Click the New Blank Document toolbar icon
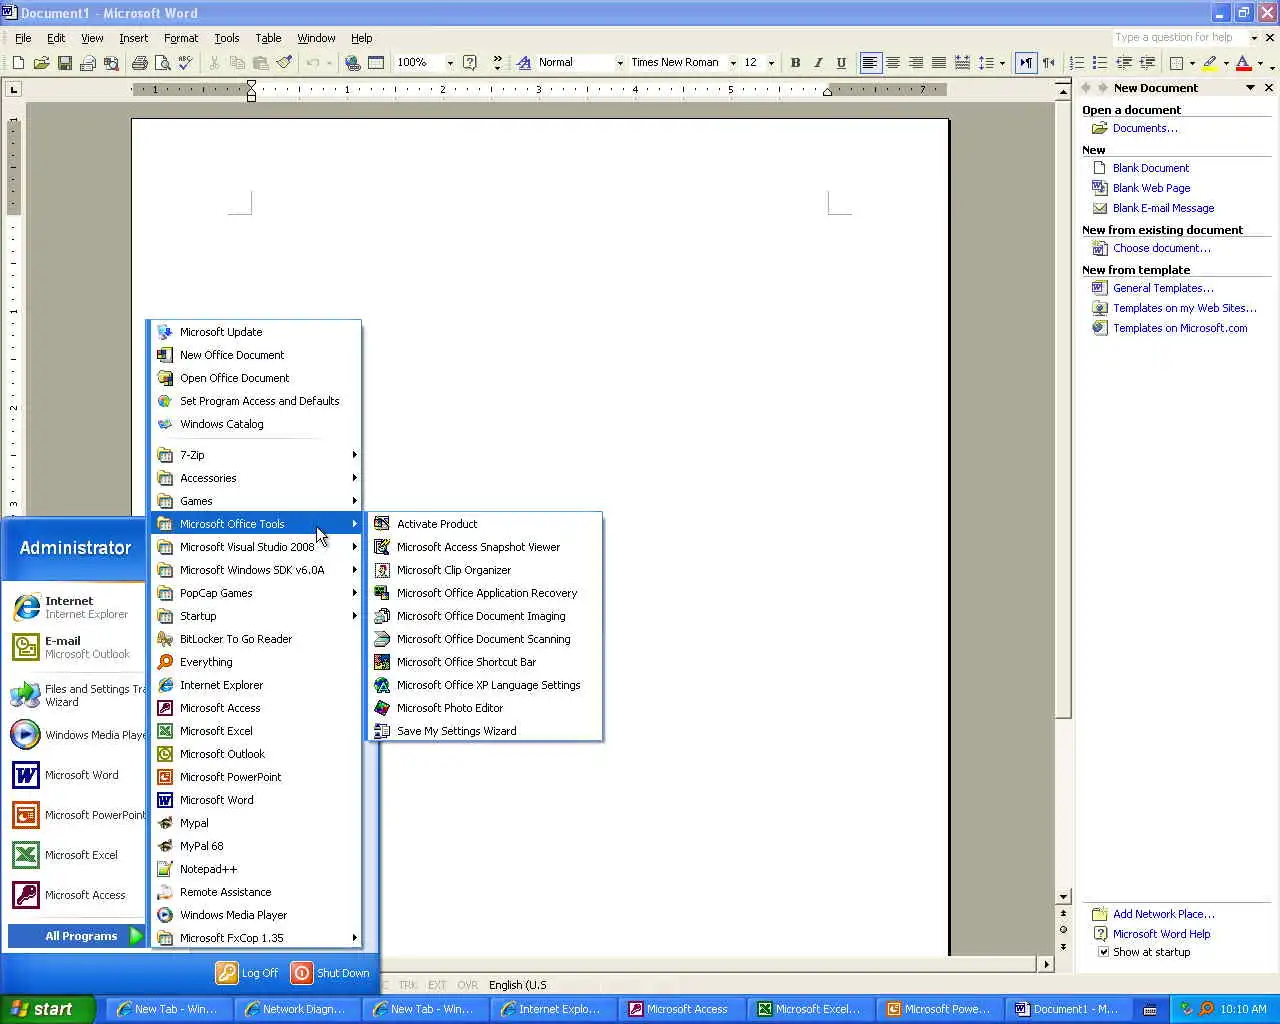This screenshot has width=1280, height=1024. [18, 63]
